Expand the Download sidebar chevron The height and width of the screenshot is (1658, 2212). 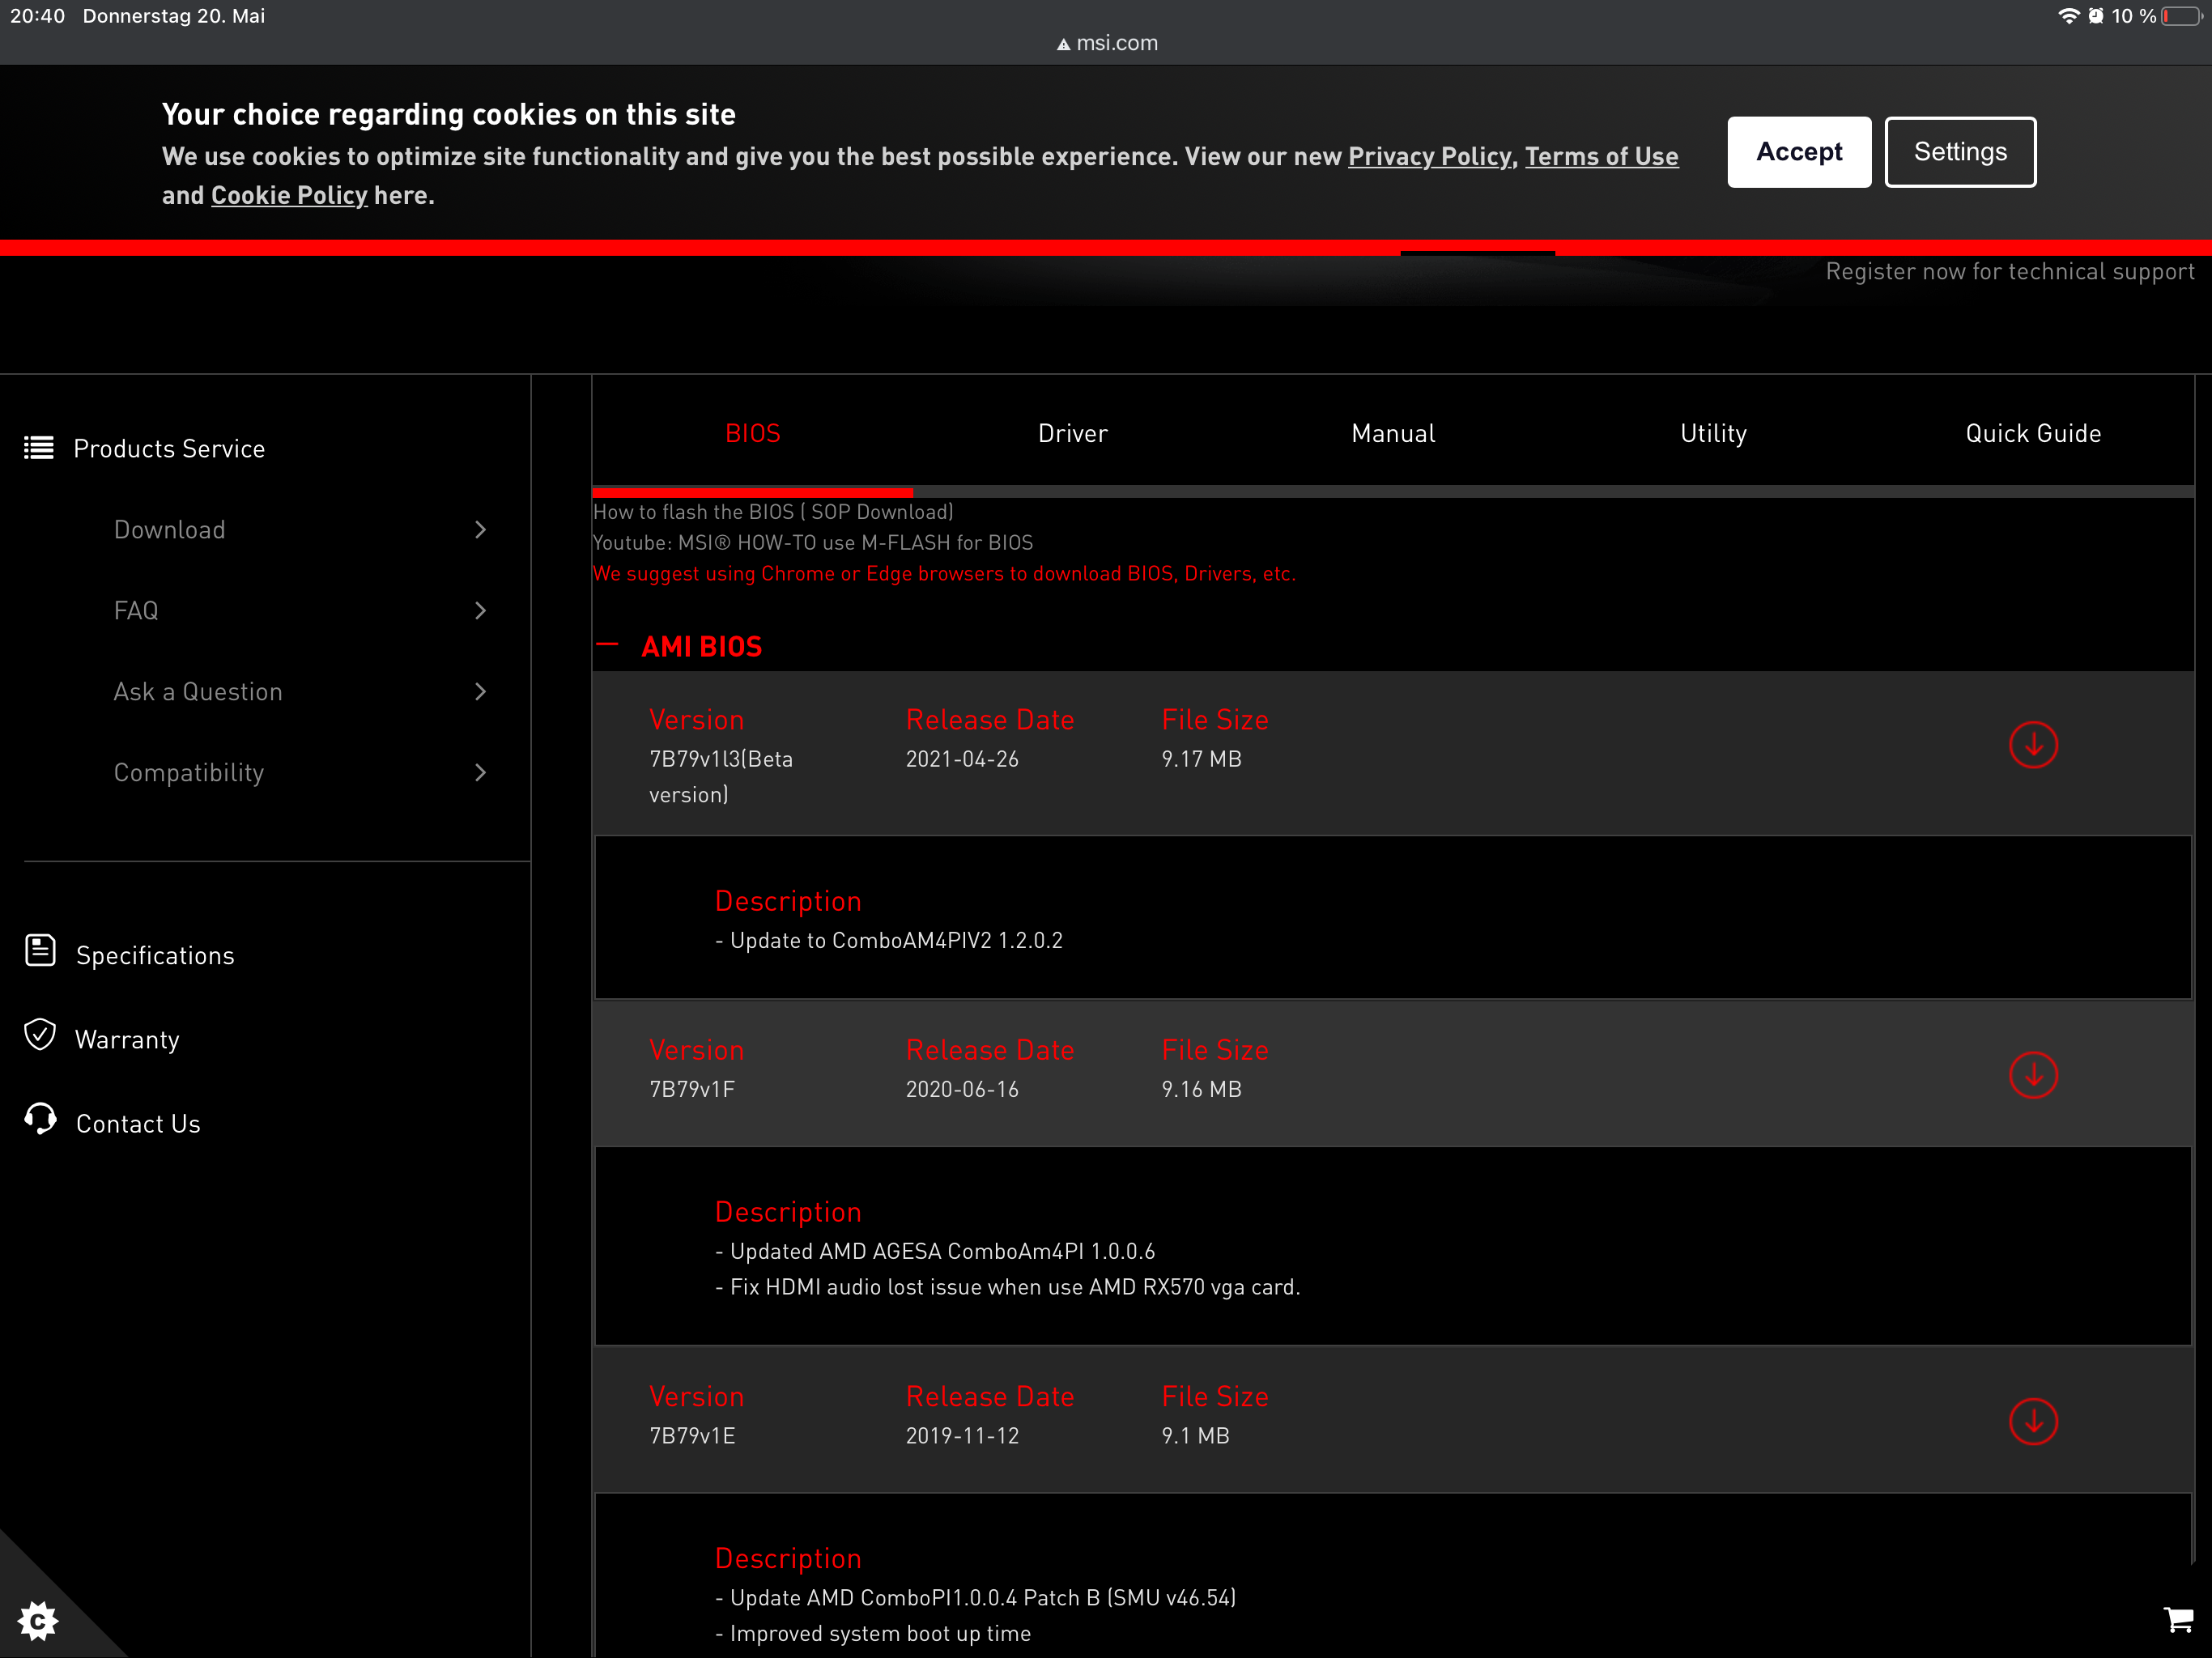click(x=480, y=530)
